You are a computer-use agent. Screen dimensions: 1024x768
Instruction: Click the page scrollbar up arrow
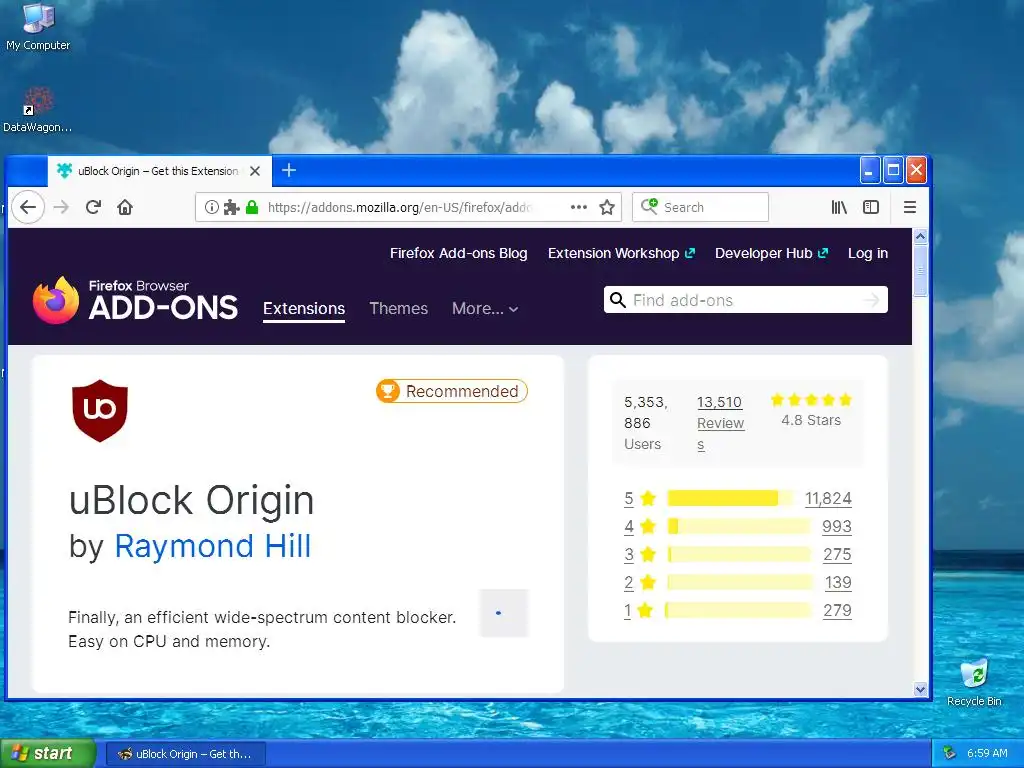(920, 236)
